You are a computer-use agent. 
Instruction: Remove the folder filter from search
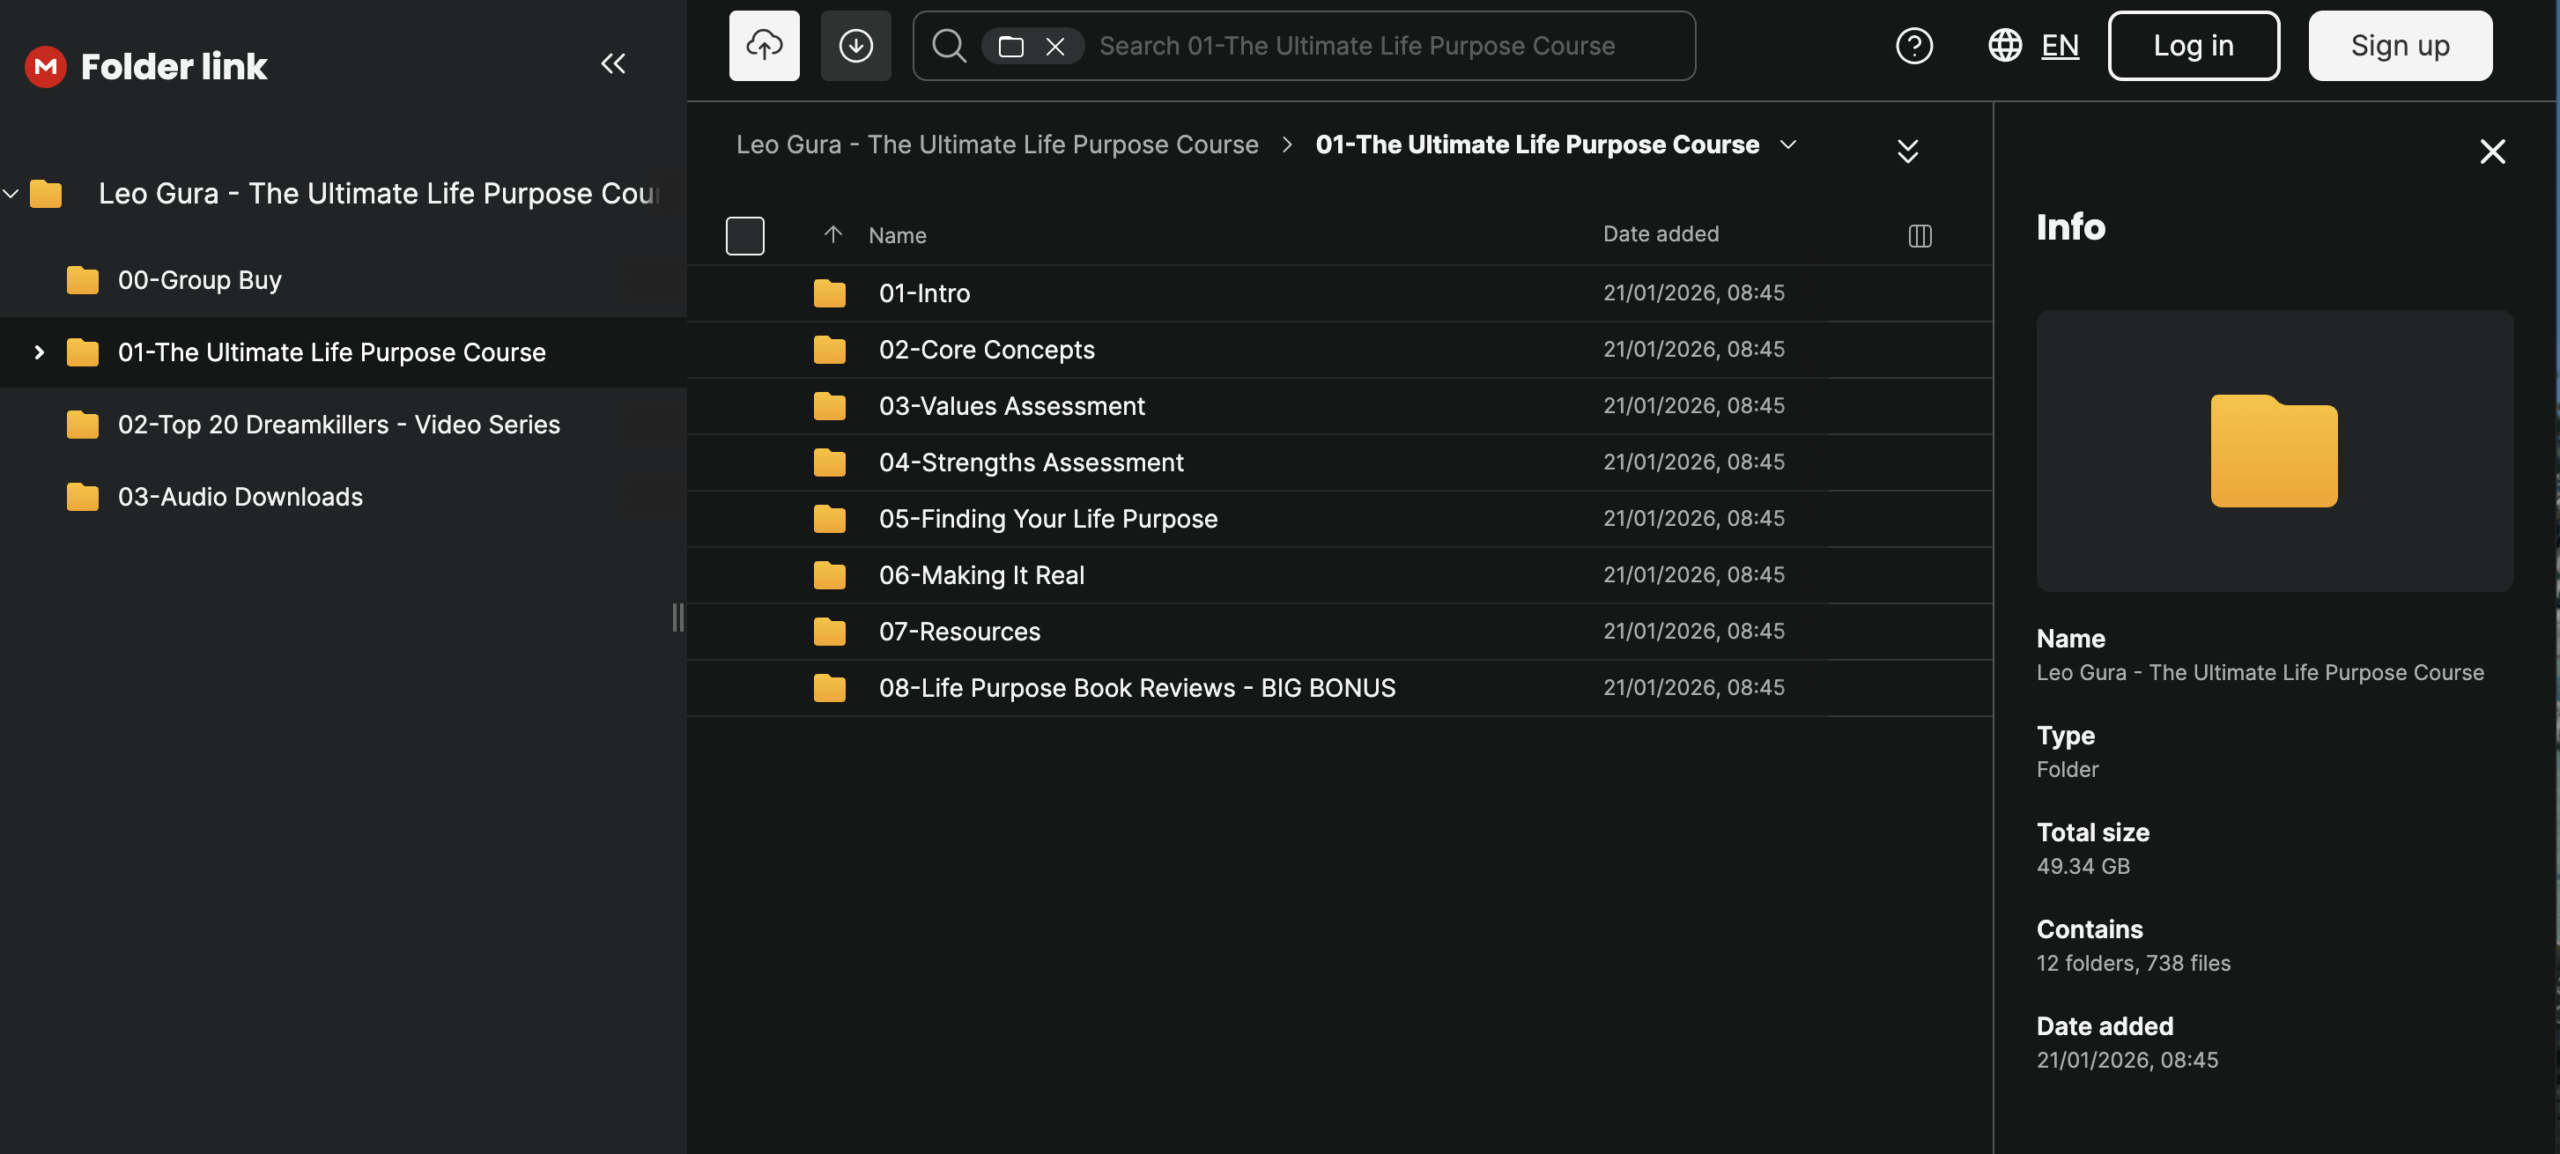tap(1055, 46)
